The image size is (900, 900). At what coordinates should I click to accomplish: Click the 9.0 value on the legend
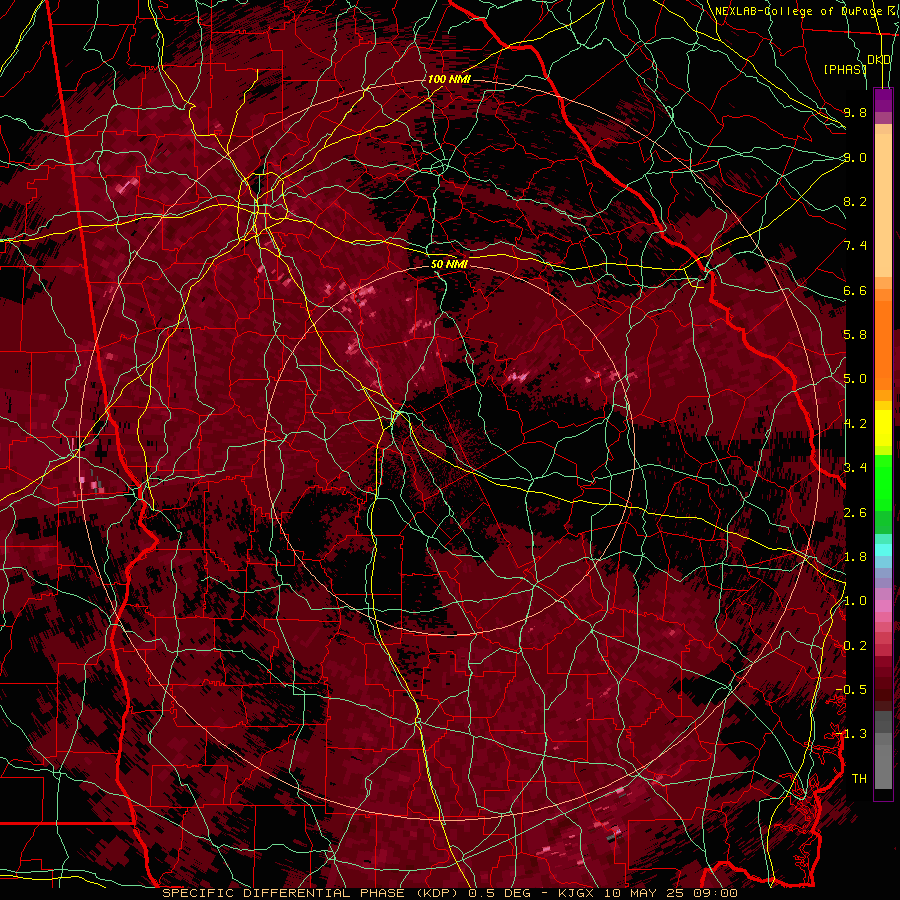point(855,157)
